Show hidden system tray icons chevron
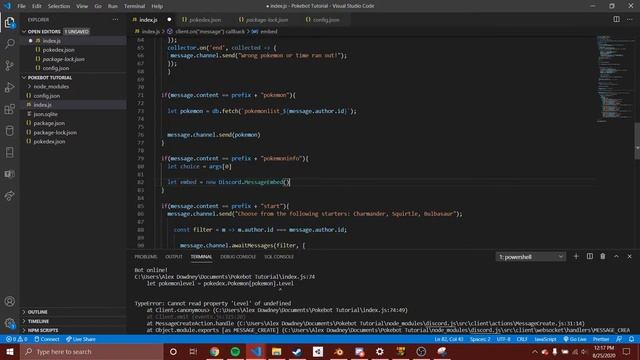The height and width of the screenshot is (360, 640). pyautogui.click(x=535, y=351)
